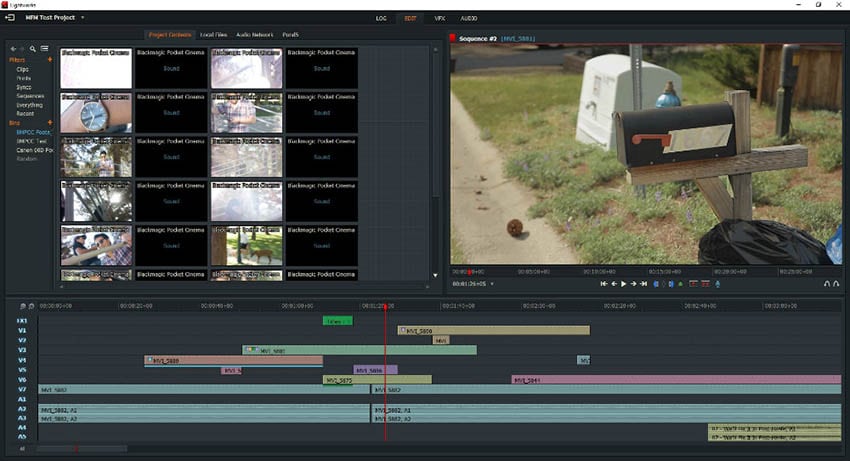Click the undo arrow below the viewer

pyautogui.click(x=827, y=284)
